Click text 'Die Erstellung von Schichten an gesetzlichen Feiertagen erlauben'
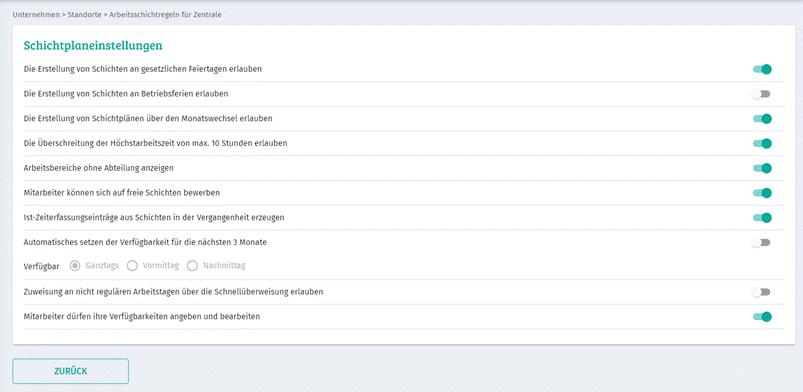Image resolution: width=803 pixels, height=392 pixels. (143, 69)
